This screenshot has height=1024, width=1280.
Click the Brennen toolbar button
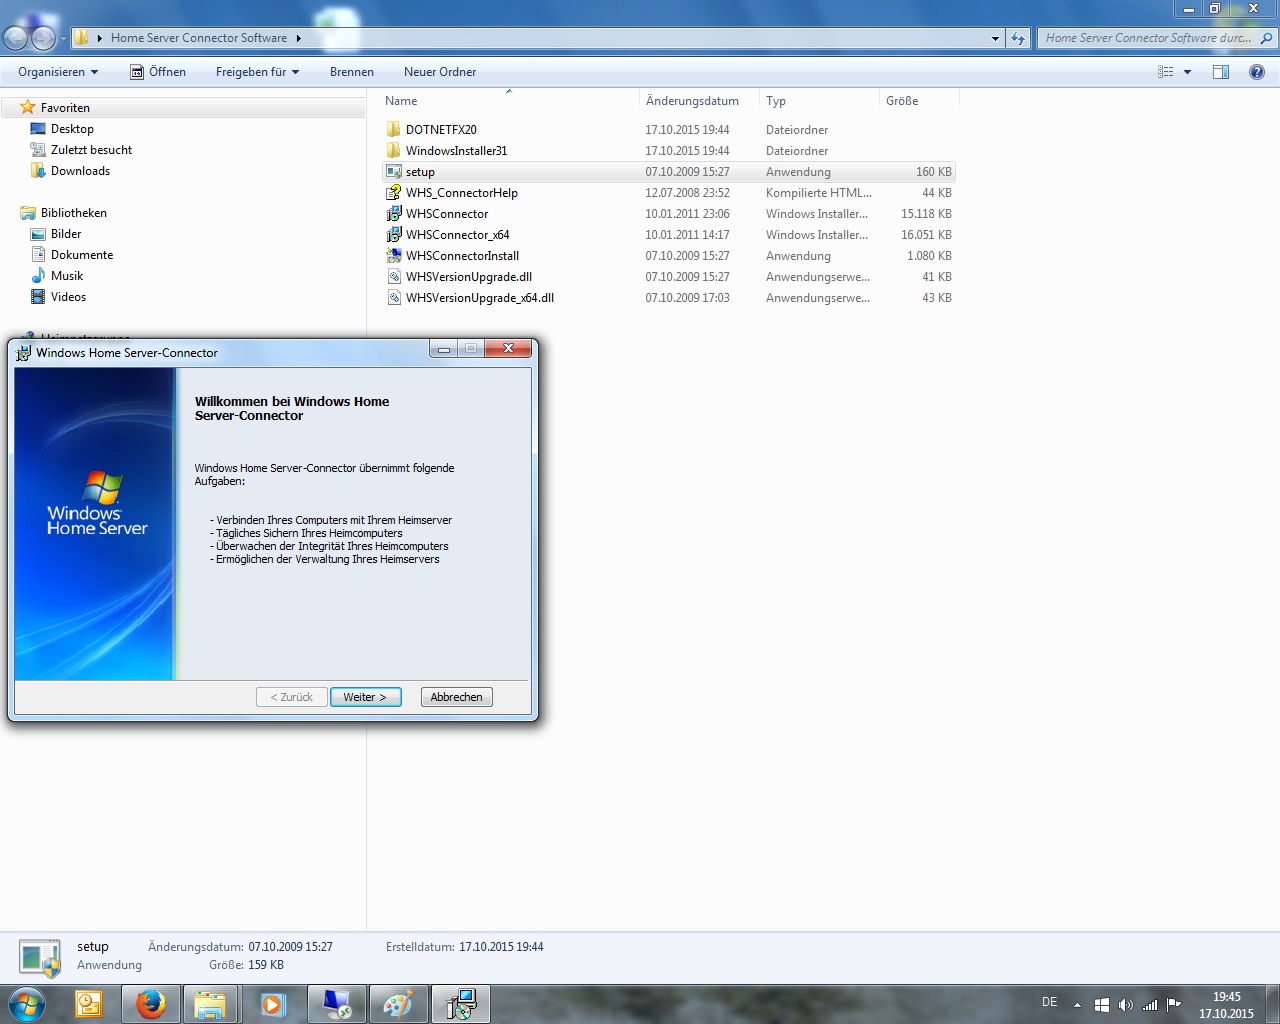tap(352, 72)
